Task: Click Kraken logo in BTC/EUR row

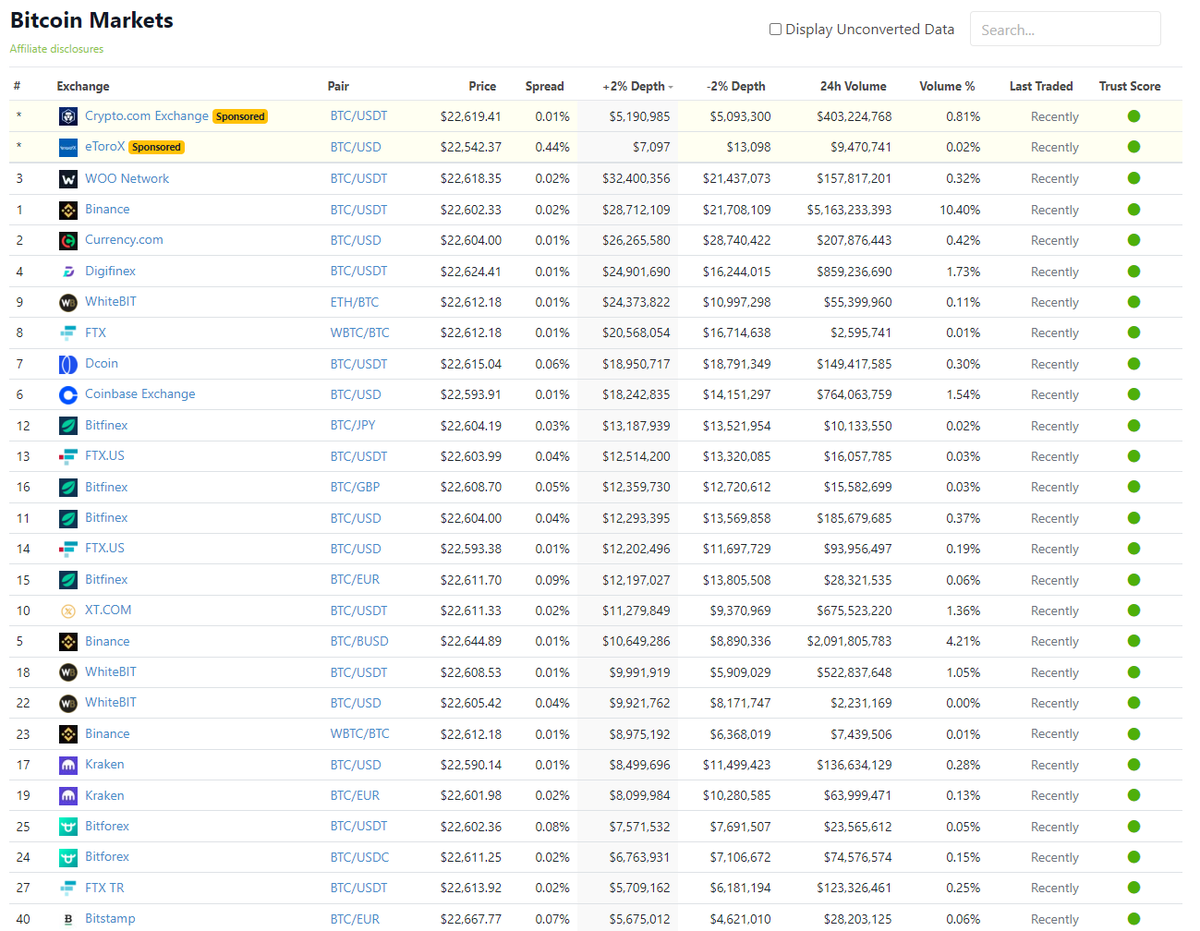Action: (x=68, y=797)
